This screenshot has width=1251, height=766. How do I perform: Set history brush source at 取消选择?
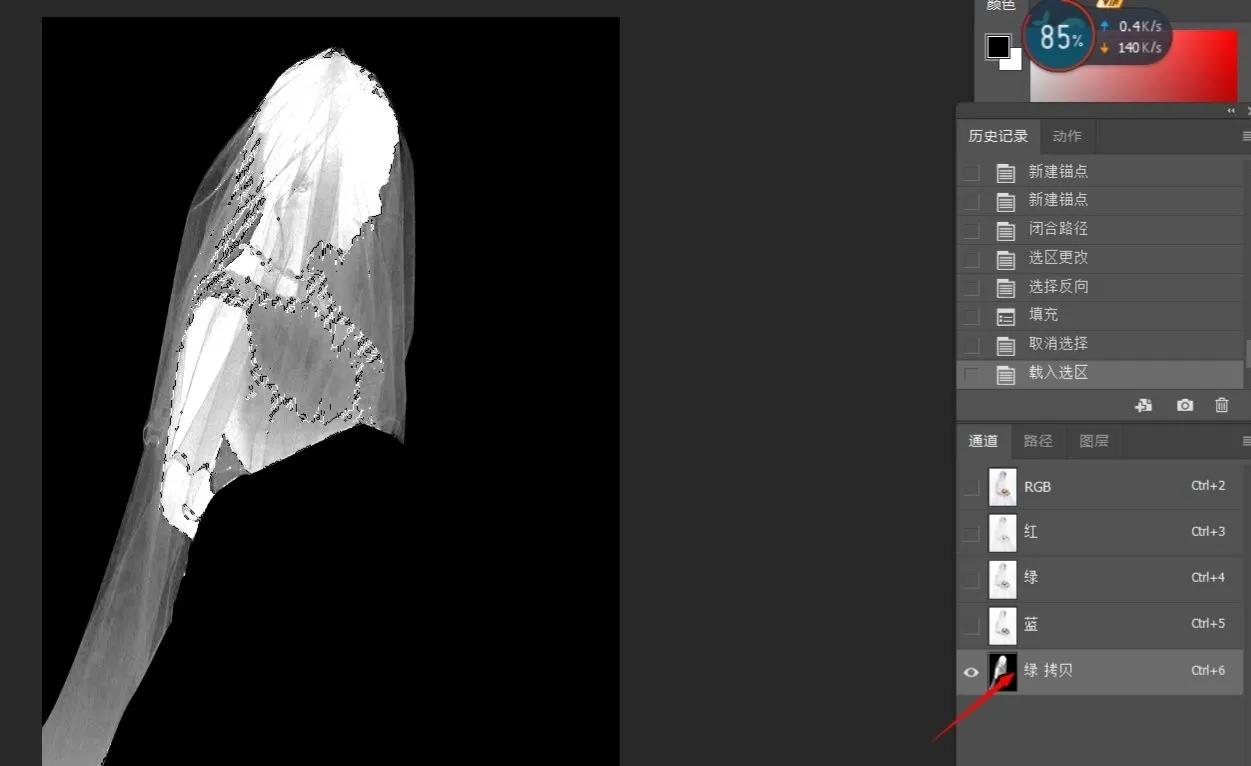click(x=970, y=345)
